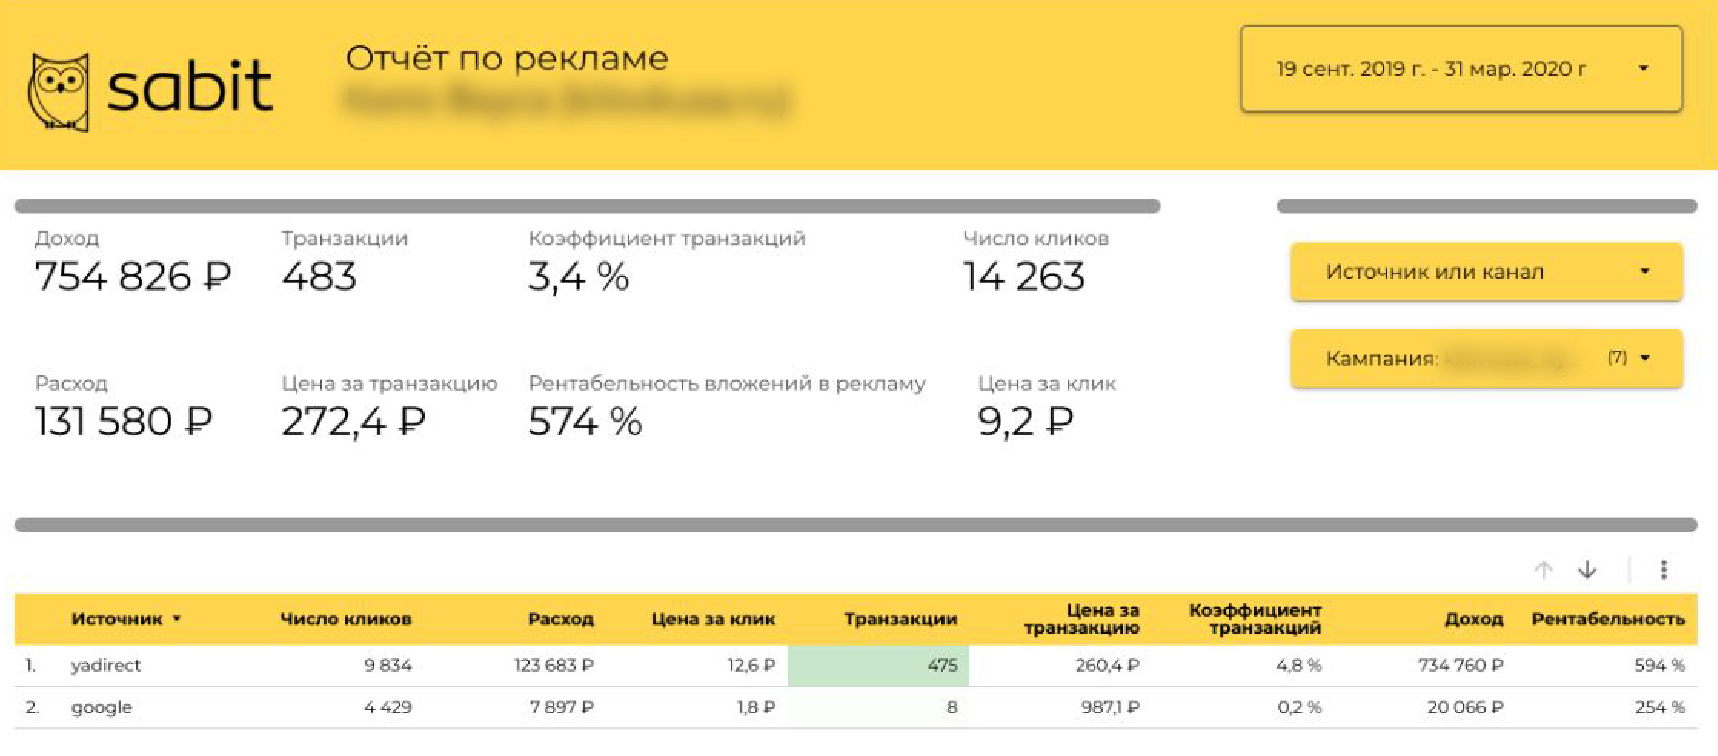Screen dimensions: 1718x756
Task: Select the google source row
Action: (101, 707)
